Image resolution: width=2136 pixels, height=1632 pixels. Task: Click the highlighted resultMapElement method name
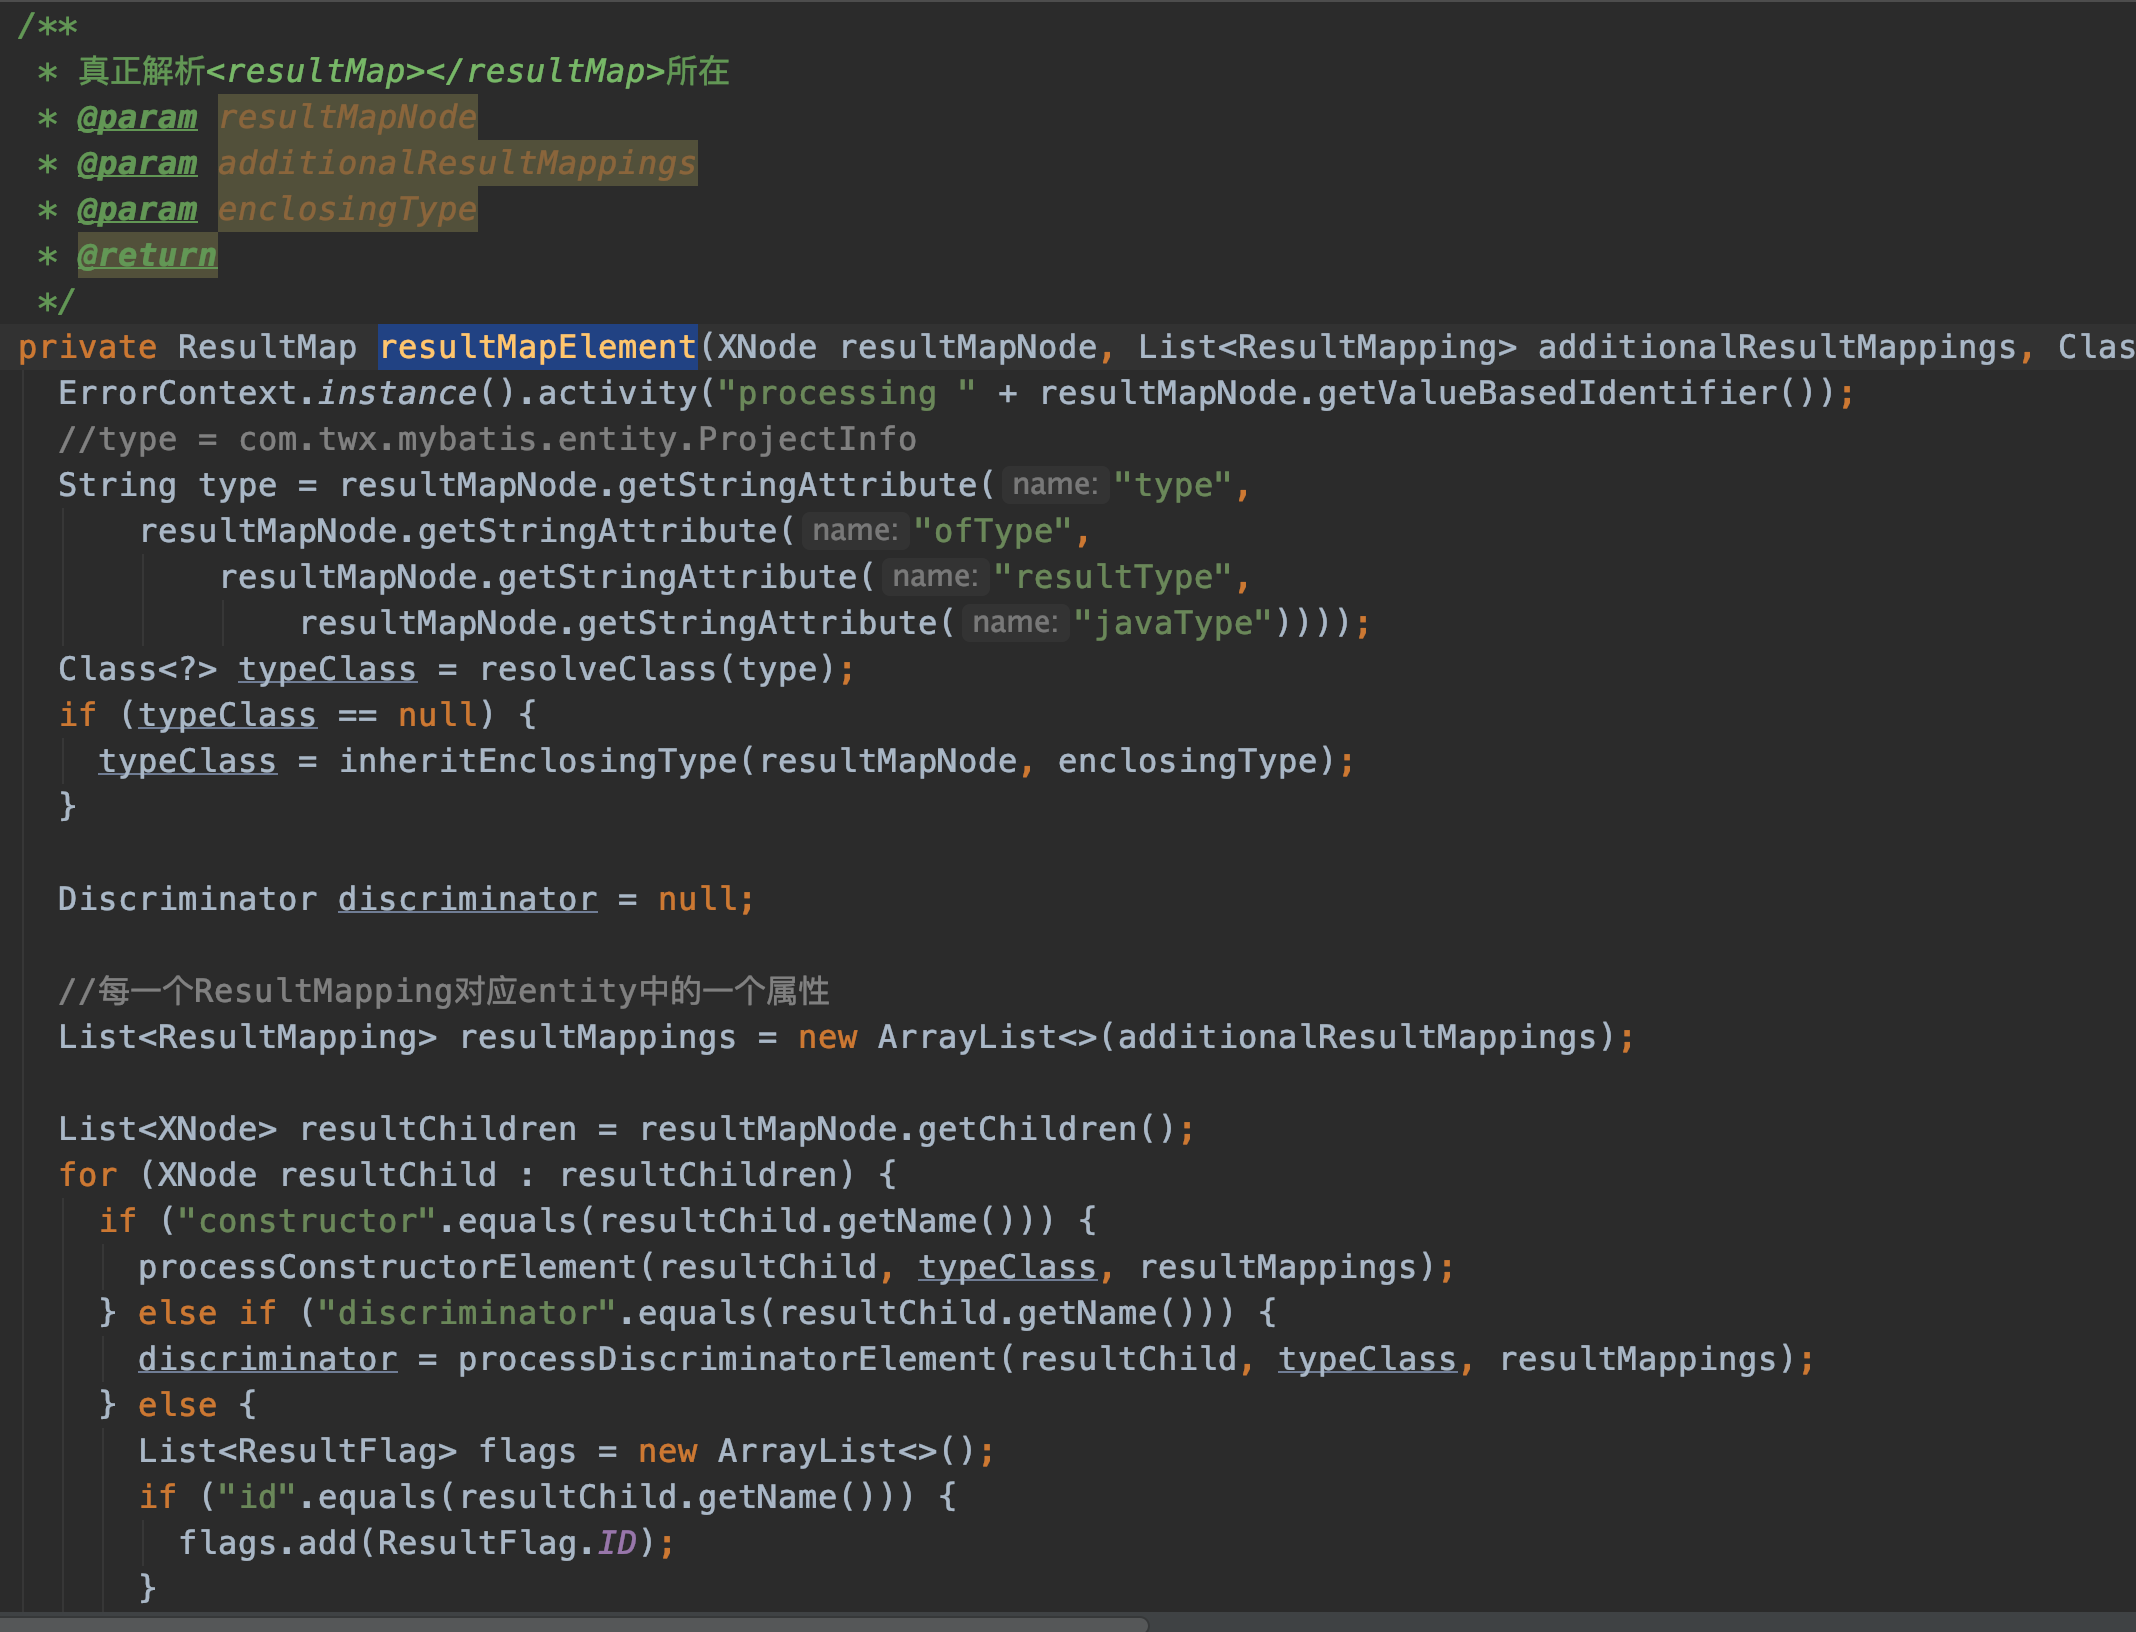pos(537,347)
